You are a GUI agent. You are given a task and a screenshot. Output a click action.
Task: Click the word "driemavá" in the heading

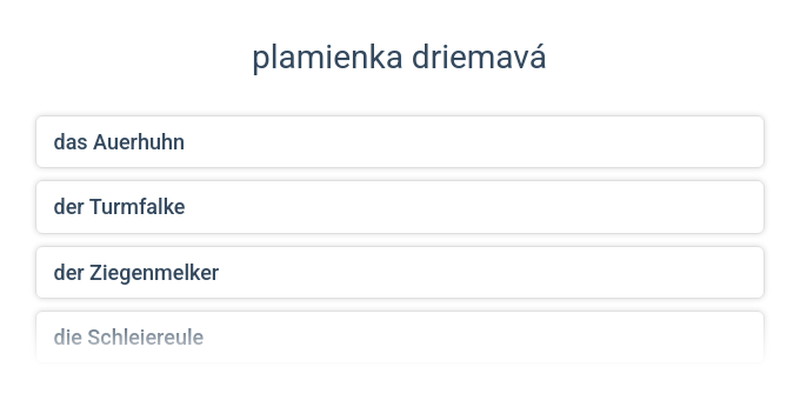(x=479, y=57)
